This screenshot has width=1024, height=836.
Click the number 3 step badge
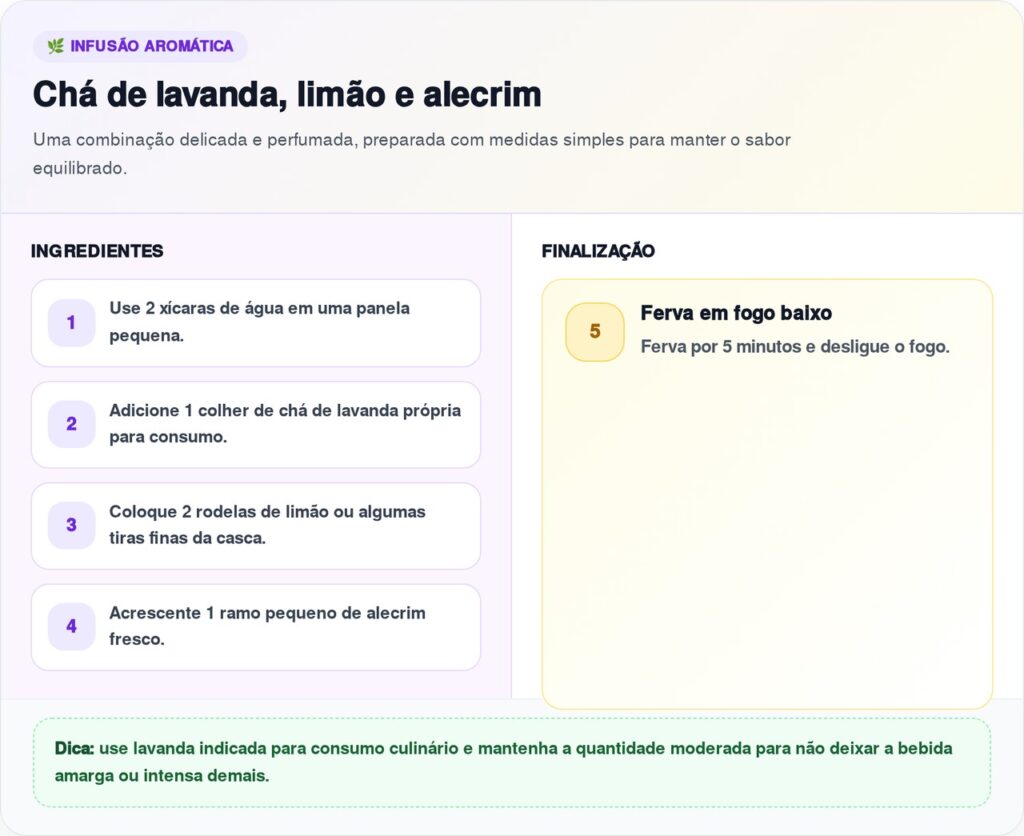71,525
